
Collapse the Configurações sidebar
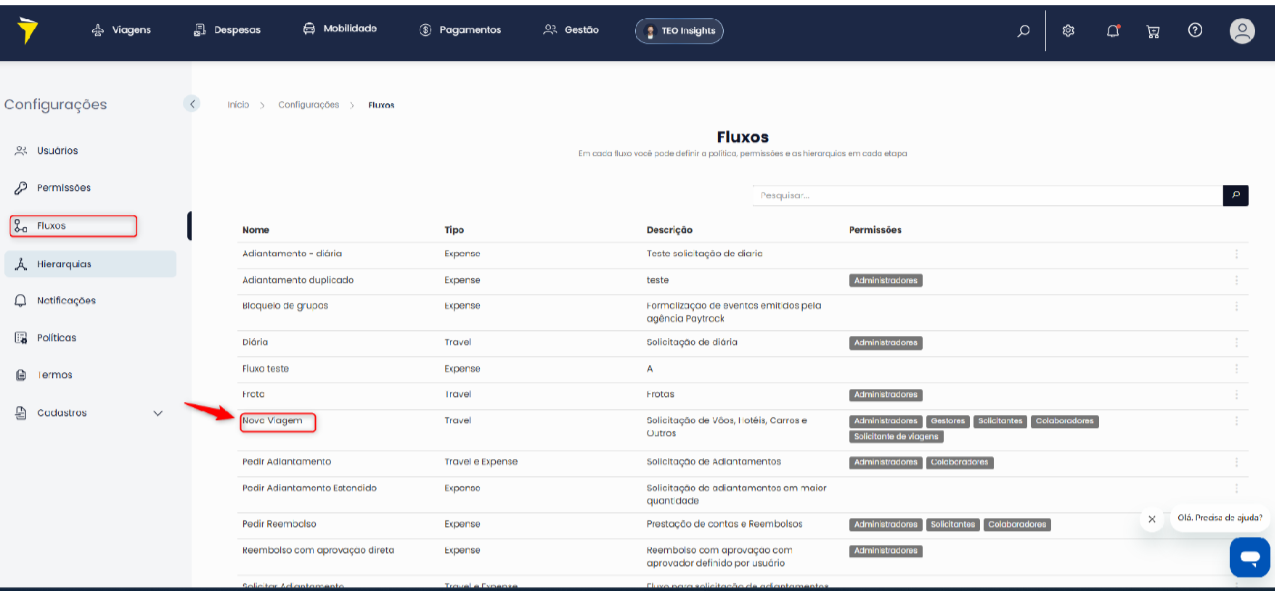click(192, 103)
